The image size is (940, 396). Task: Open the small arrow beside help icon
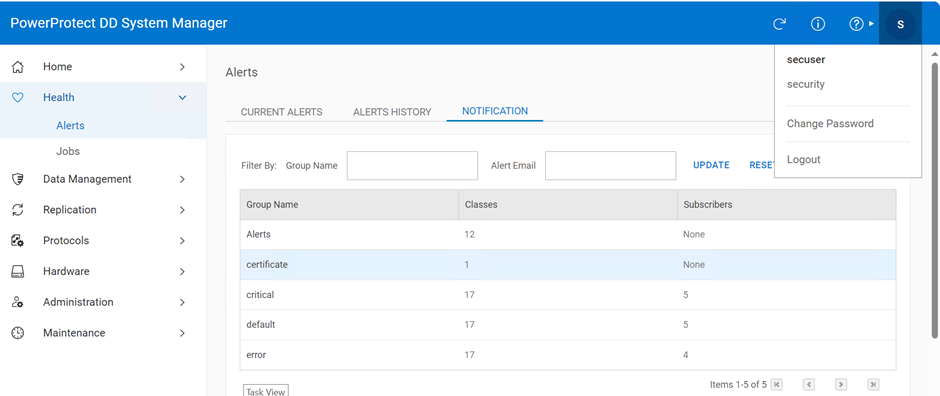point(871,24)
